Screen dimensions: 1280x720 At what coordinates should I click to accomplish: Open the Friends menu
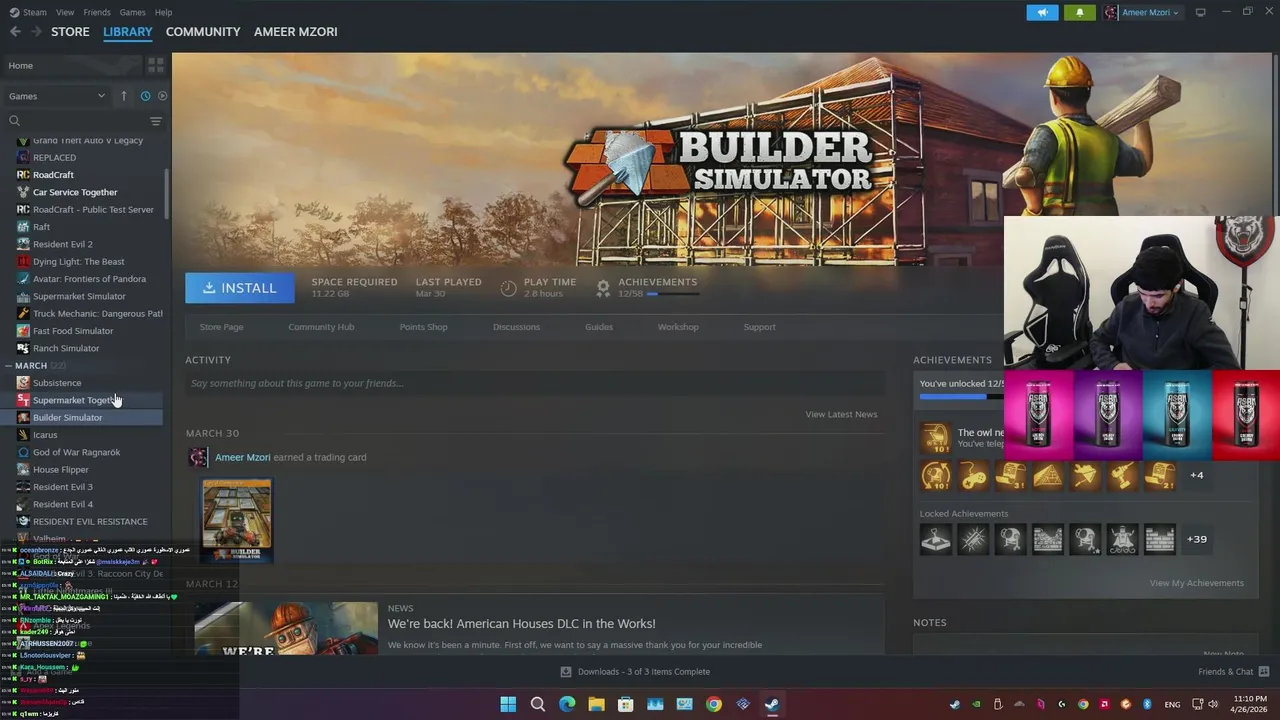(97, 12)
